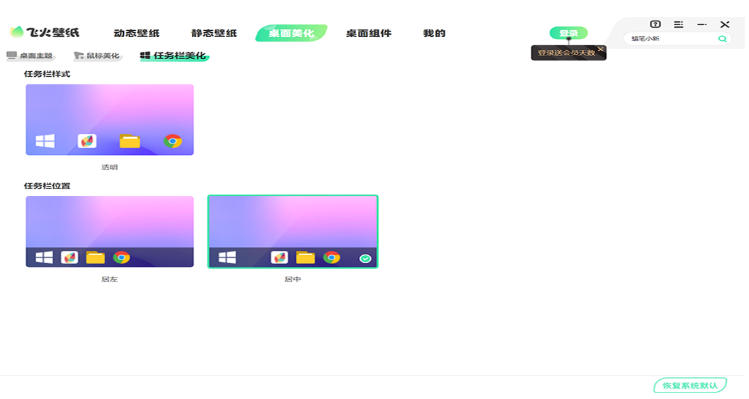
Task: Click the 居左 caption label
Action: click(x=110, y=279)
